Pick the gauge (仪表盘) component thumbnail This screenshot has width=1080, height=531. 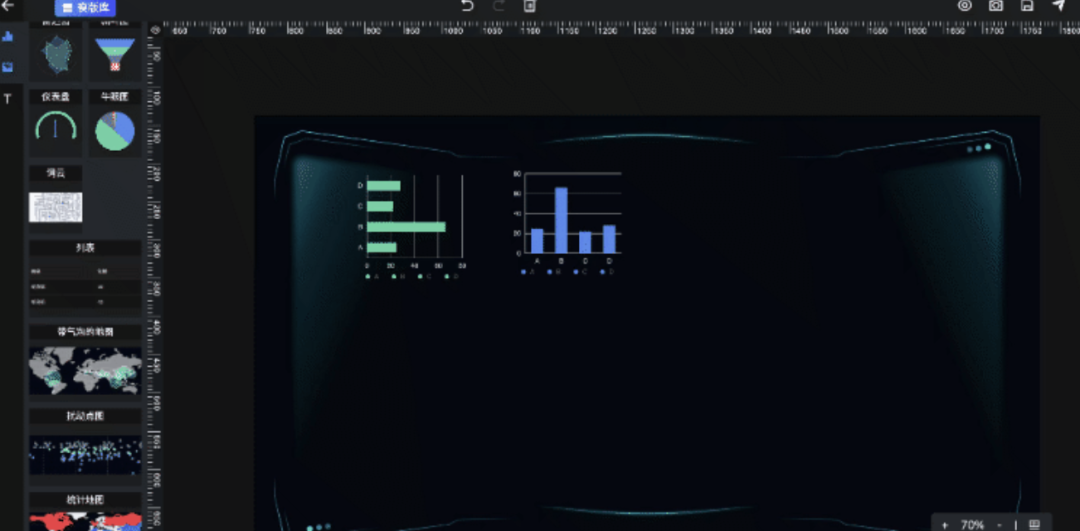[x=55, y=131]
